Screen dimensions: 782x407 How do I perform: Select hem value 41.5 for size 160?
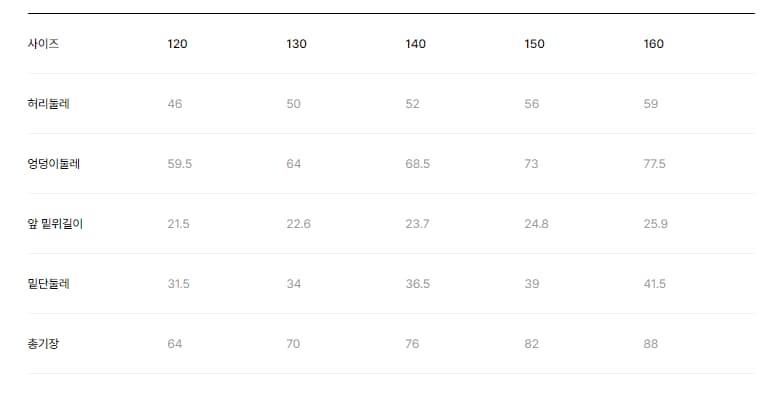click(x=654, y=284)
